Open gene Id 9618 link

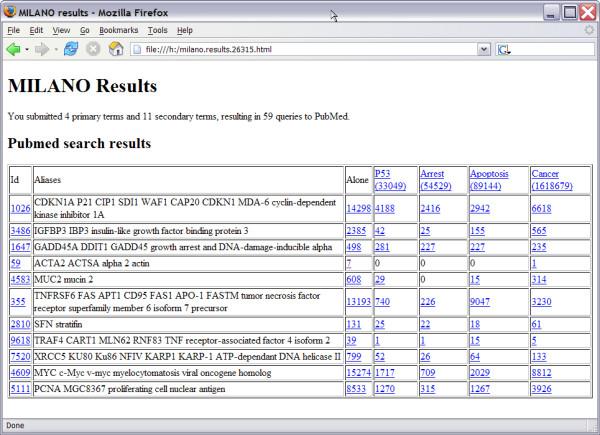point(21,341)
